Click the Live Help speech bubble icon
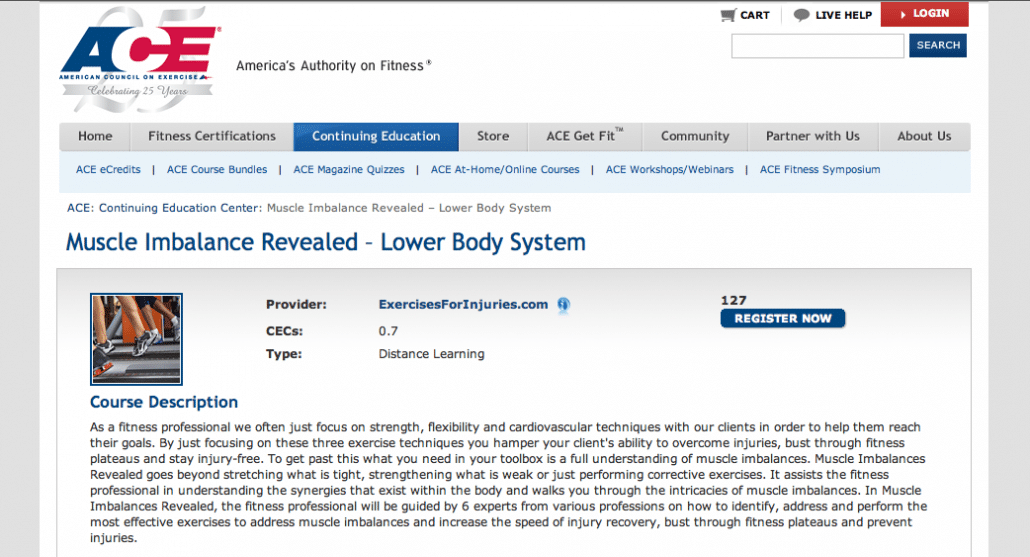1030x557 pixels. (801, 15)
